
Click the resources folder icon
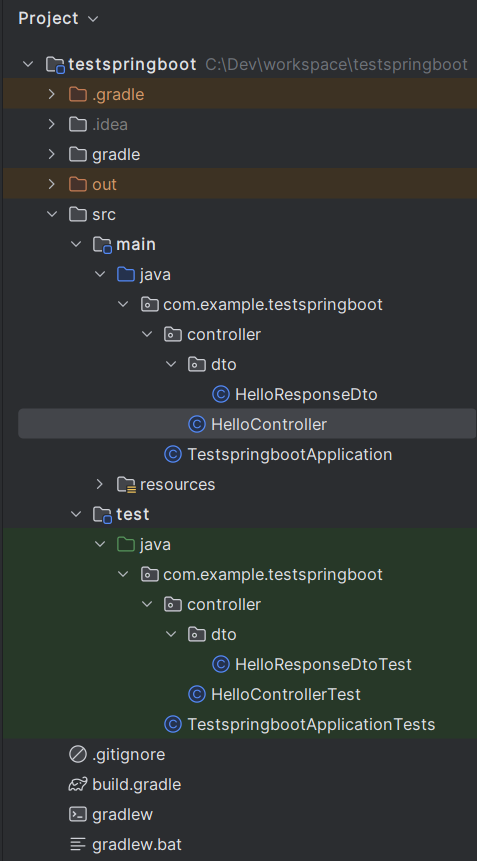tap(126, 484)
